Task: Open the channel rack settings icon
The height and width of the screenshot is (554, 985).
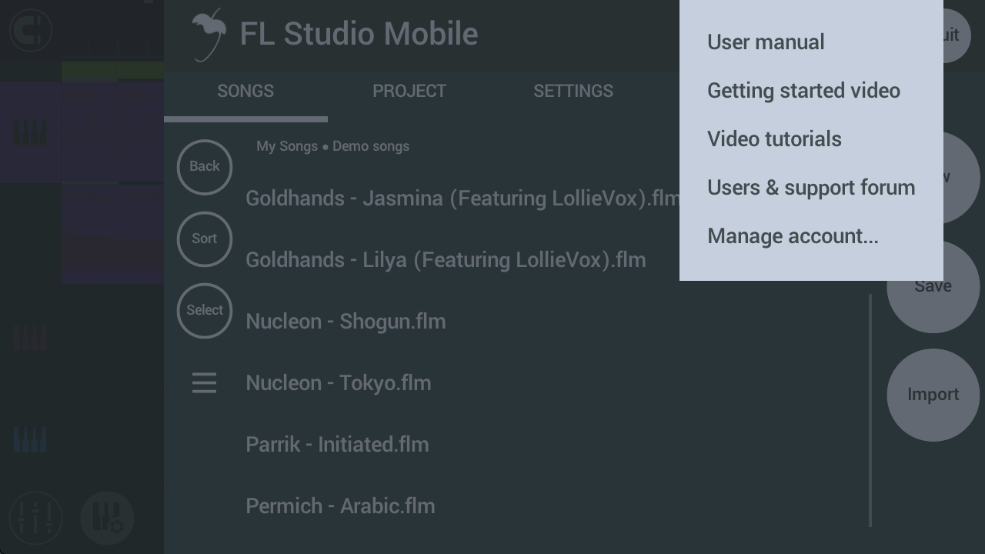Action: [x=107, y=518]
